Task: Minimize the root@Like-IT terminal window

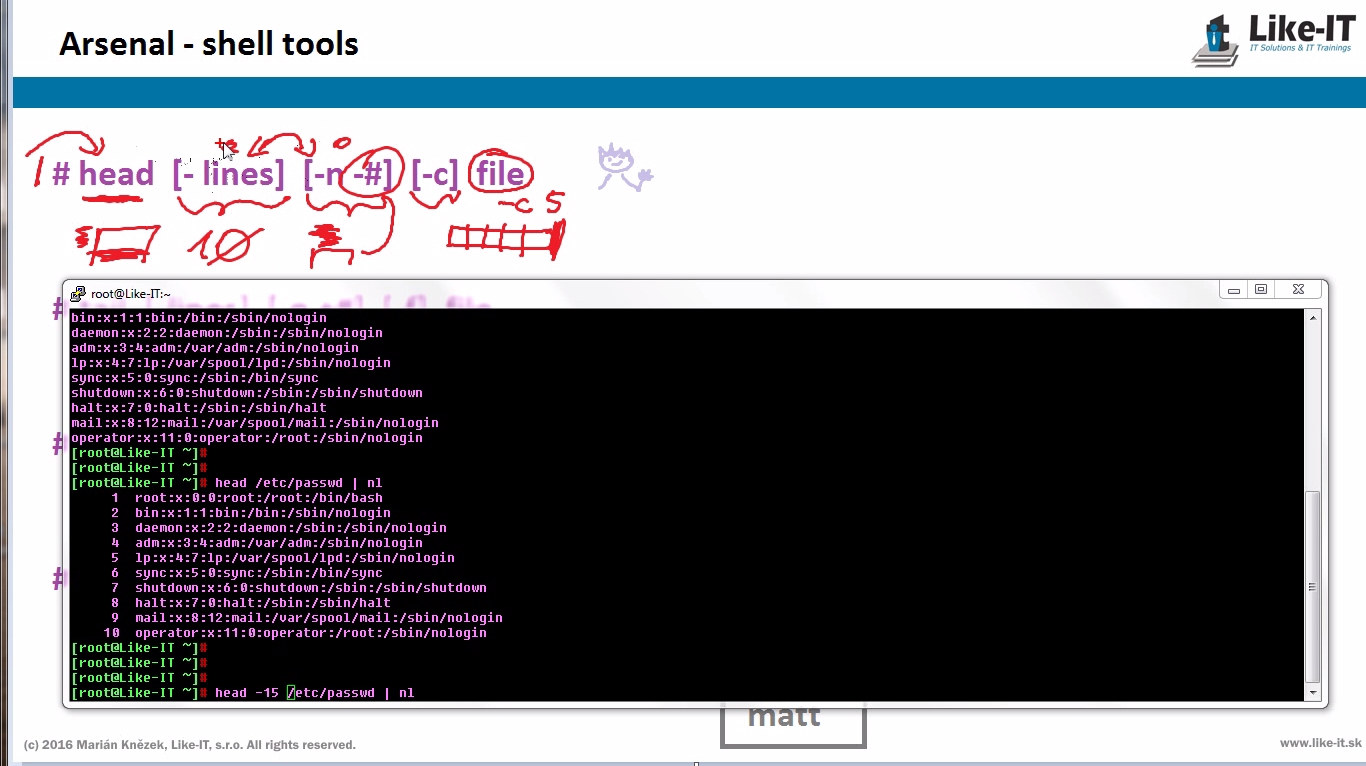Action: click(x=1234, y=290)
